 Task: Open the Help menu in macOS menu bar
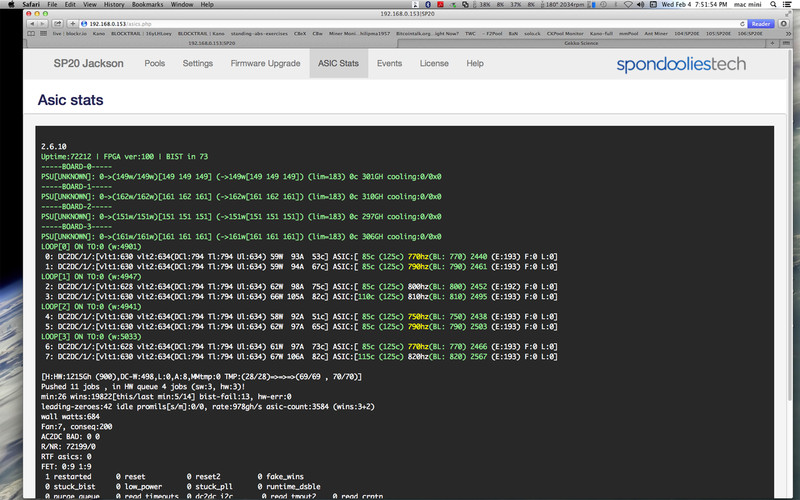(x=207, y=4)
